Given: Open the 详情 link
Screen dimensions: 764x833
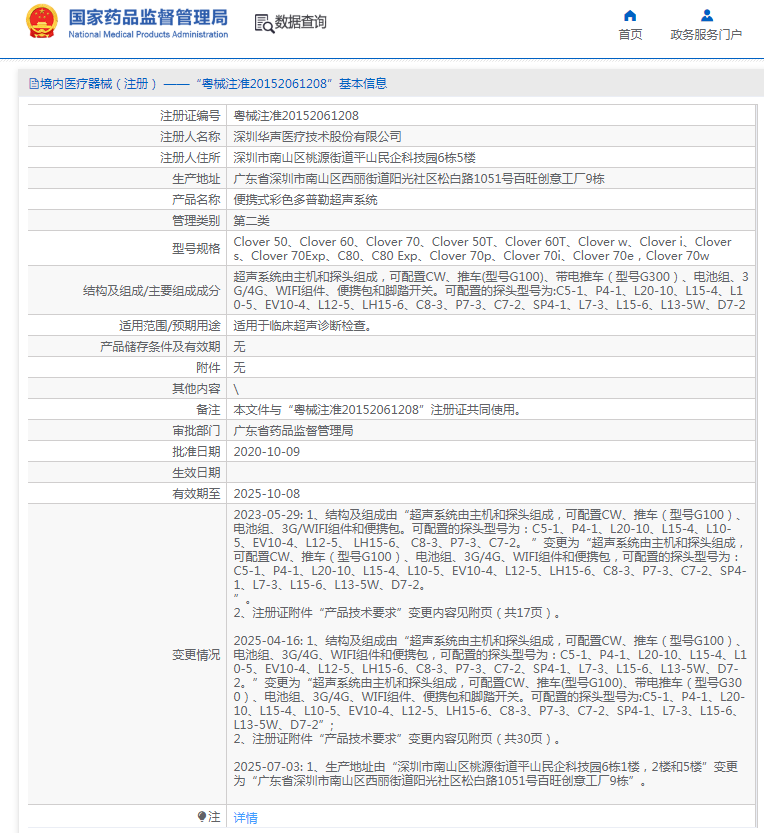Looking at the screenshot, I should pos(245,818).
